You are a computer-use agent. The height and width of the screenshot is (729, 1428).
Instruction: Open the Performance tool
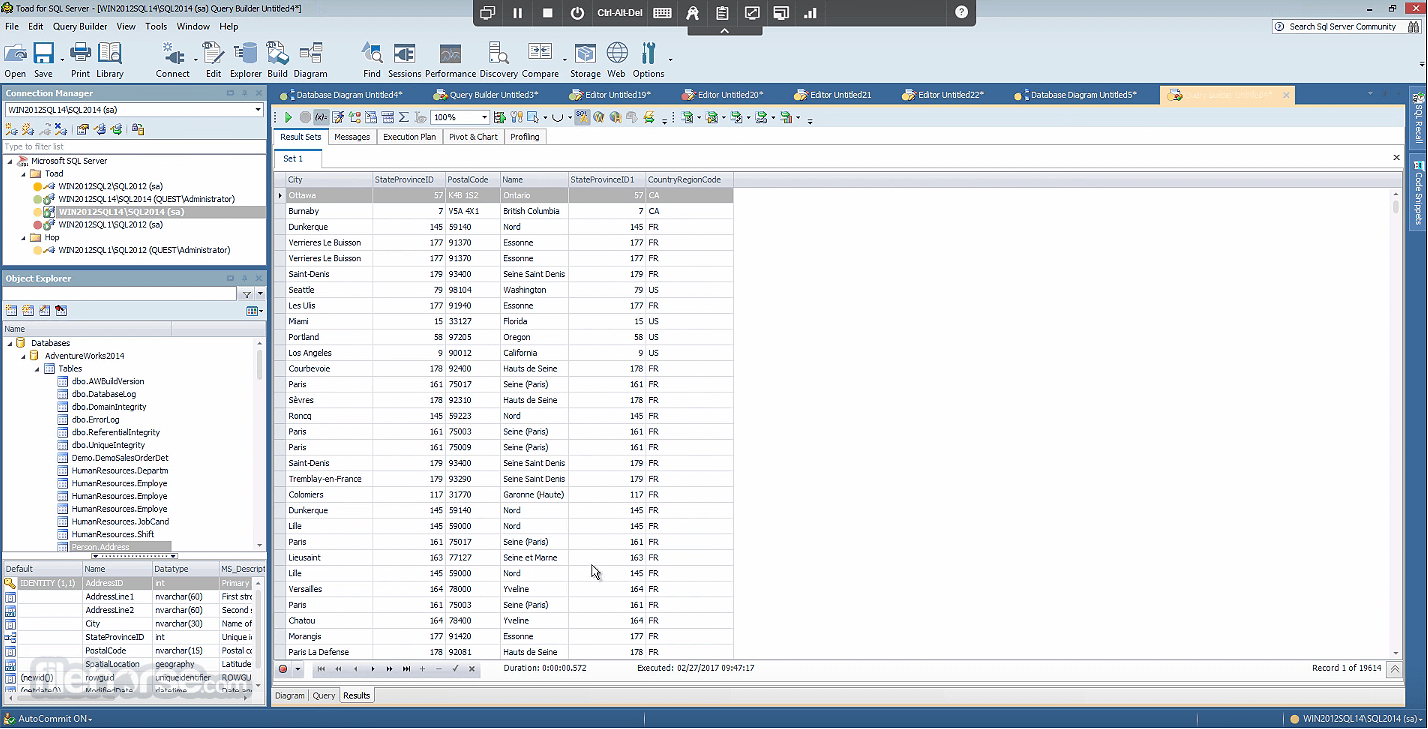tap(451, 59)
